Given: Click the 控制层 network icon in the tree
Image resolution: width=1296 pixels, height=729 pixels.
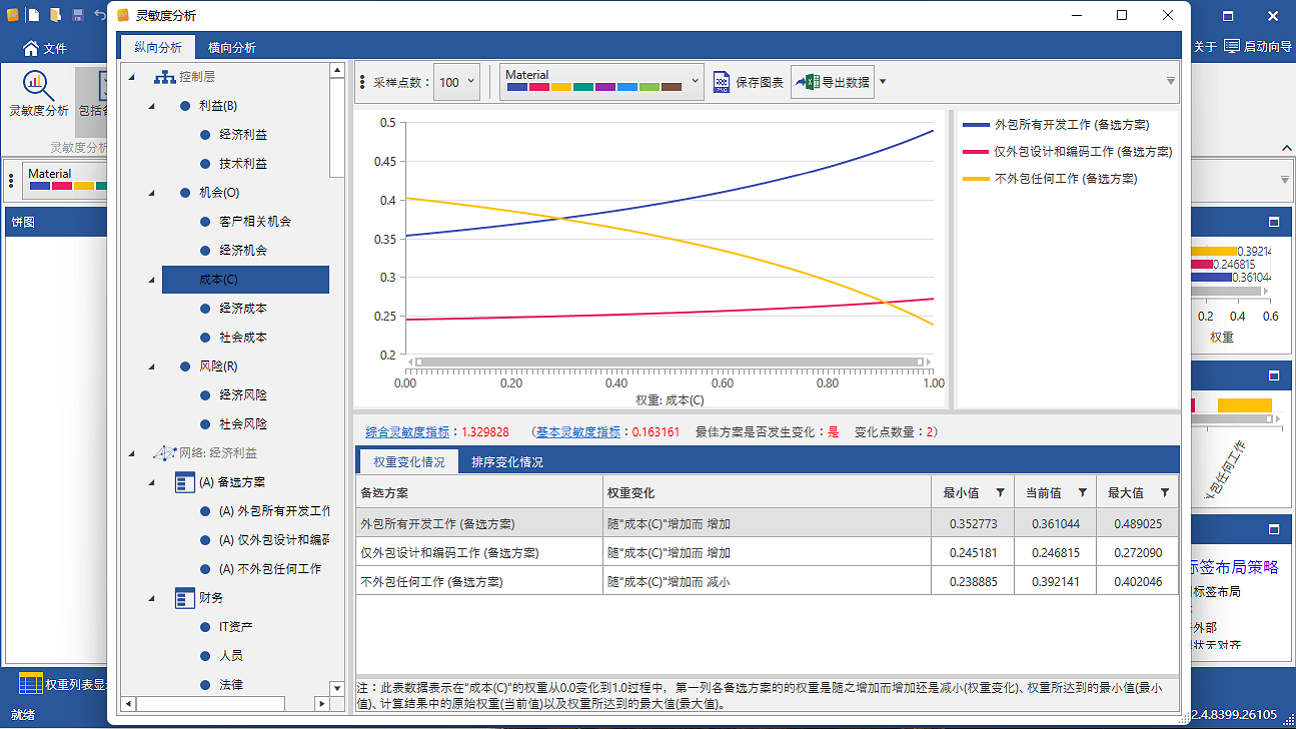Looking at the screenshot, I should (166, 76).
